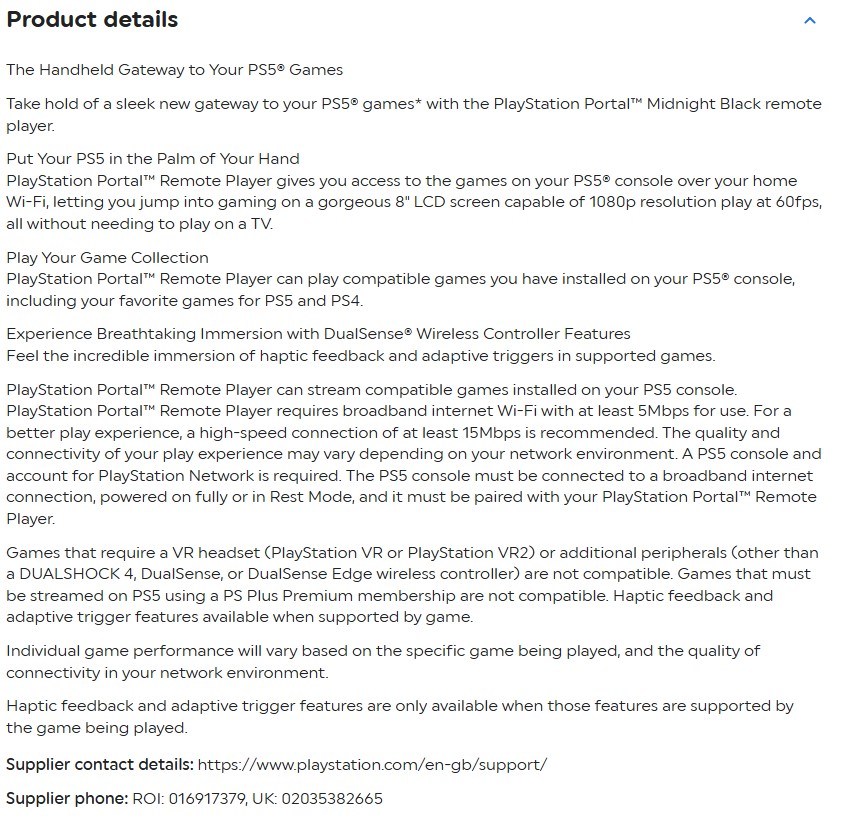
Task: Click the 'Experience Breathtaking Immersion' heading line
Action: pos(318,334)
